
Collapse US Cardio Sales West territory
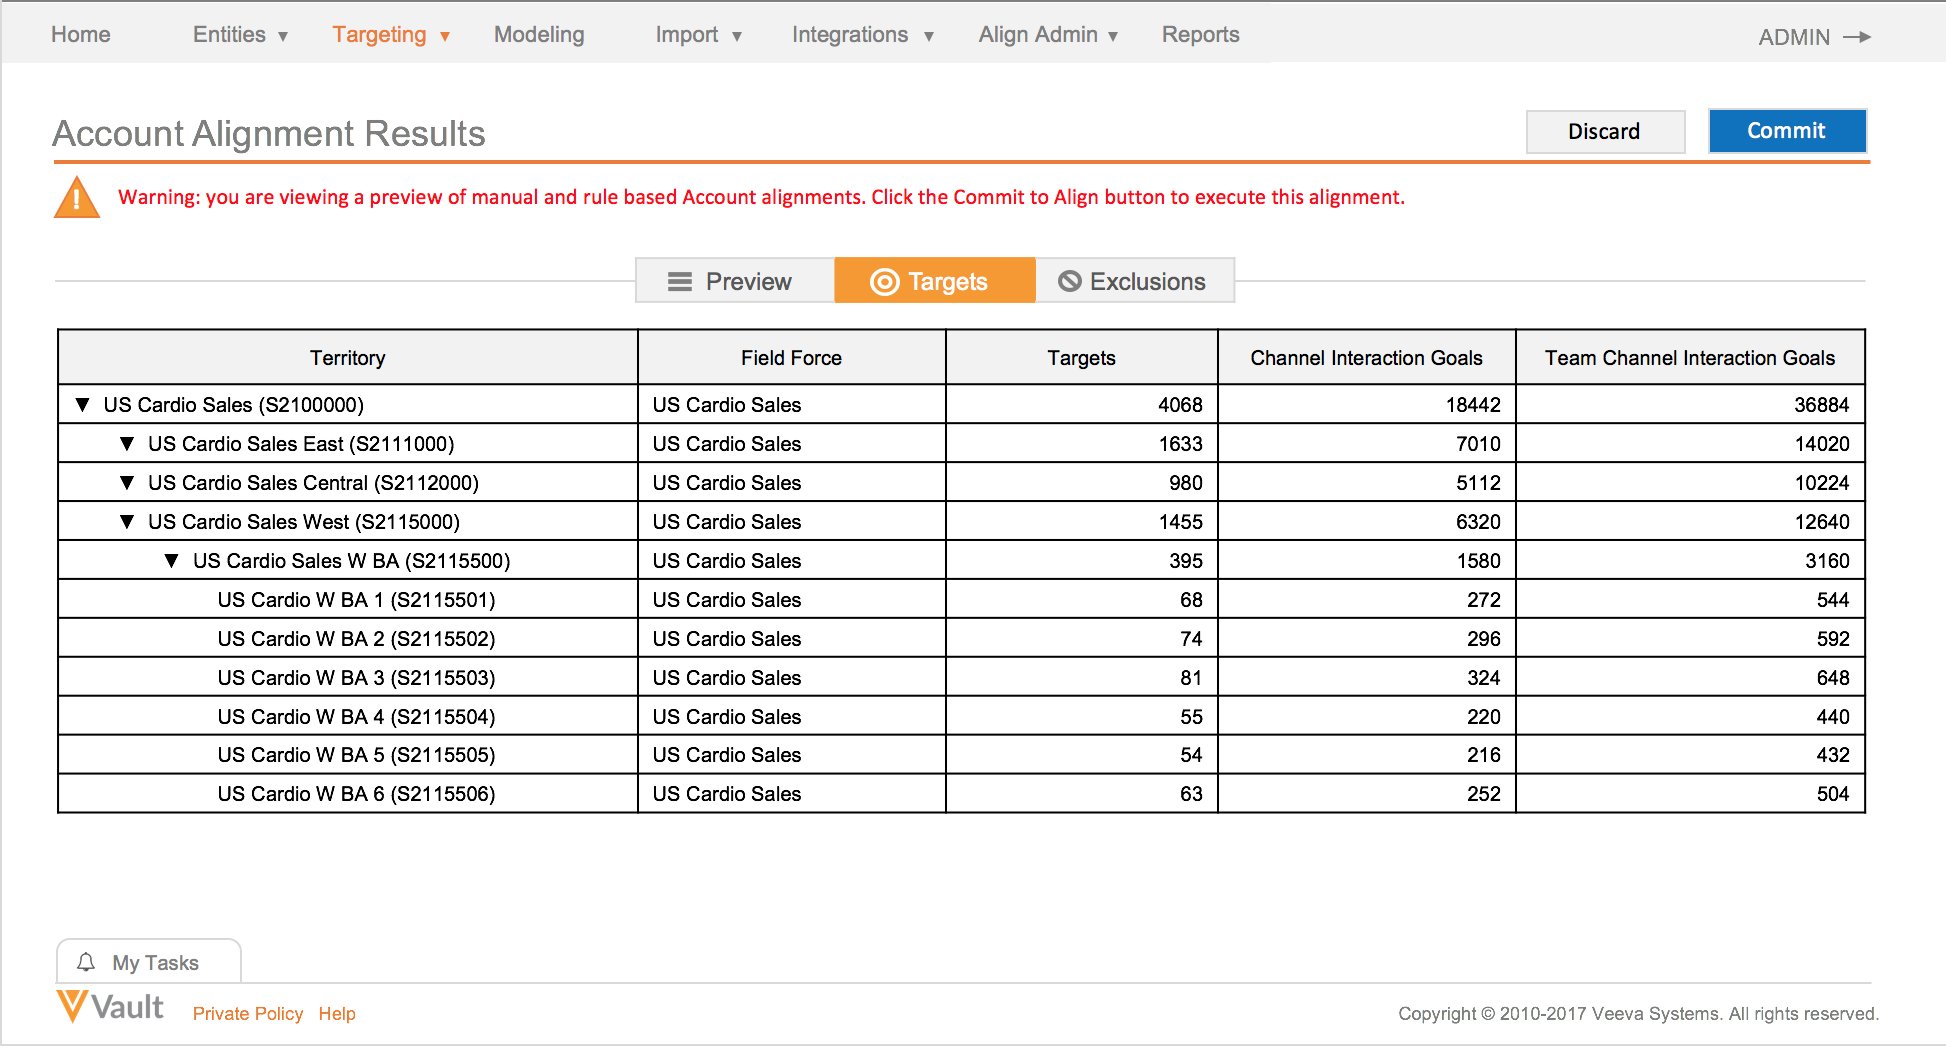coord(127,522)
